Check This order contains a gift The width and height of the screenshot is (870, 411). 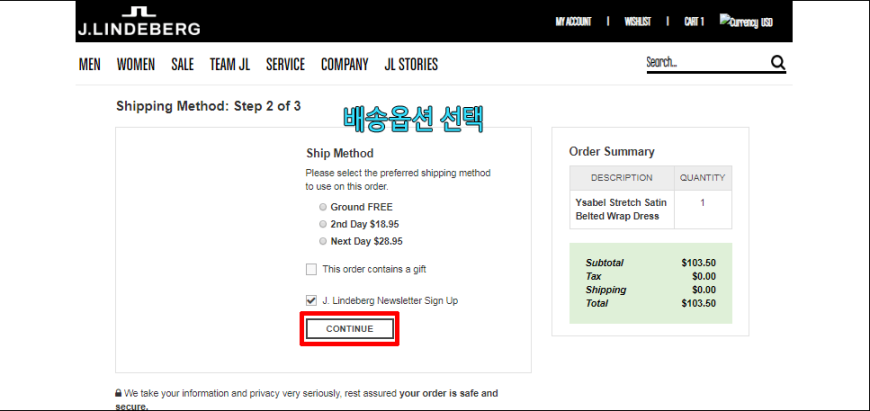(x=311, y=270)
